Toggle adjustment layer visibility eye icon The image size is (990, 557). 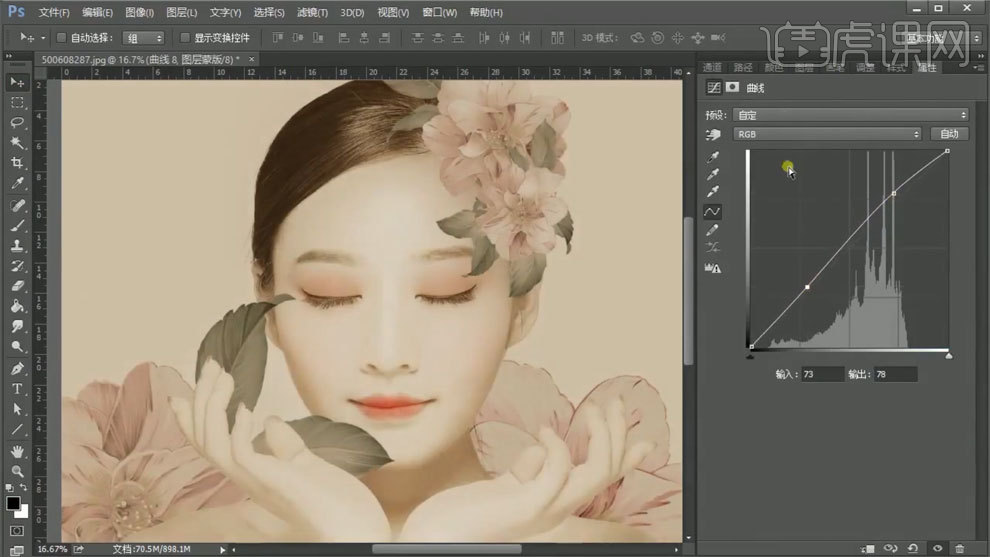click(x=937, y=548)
